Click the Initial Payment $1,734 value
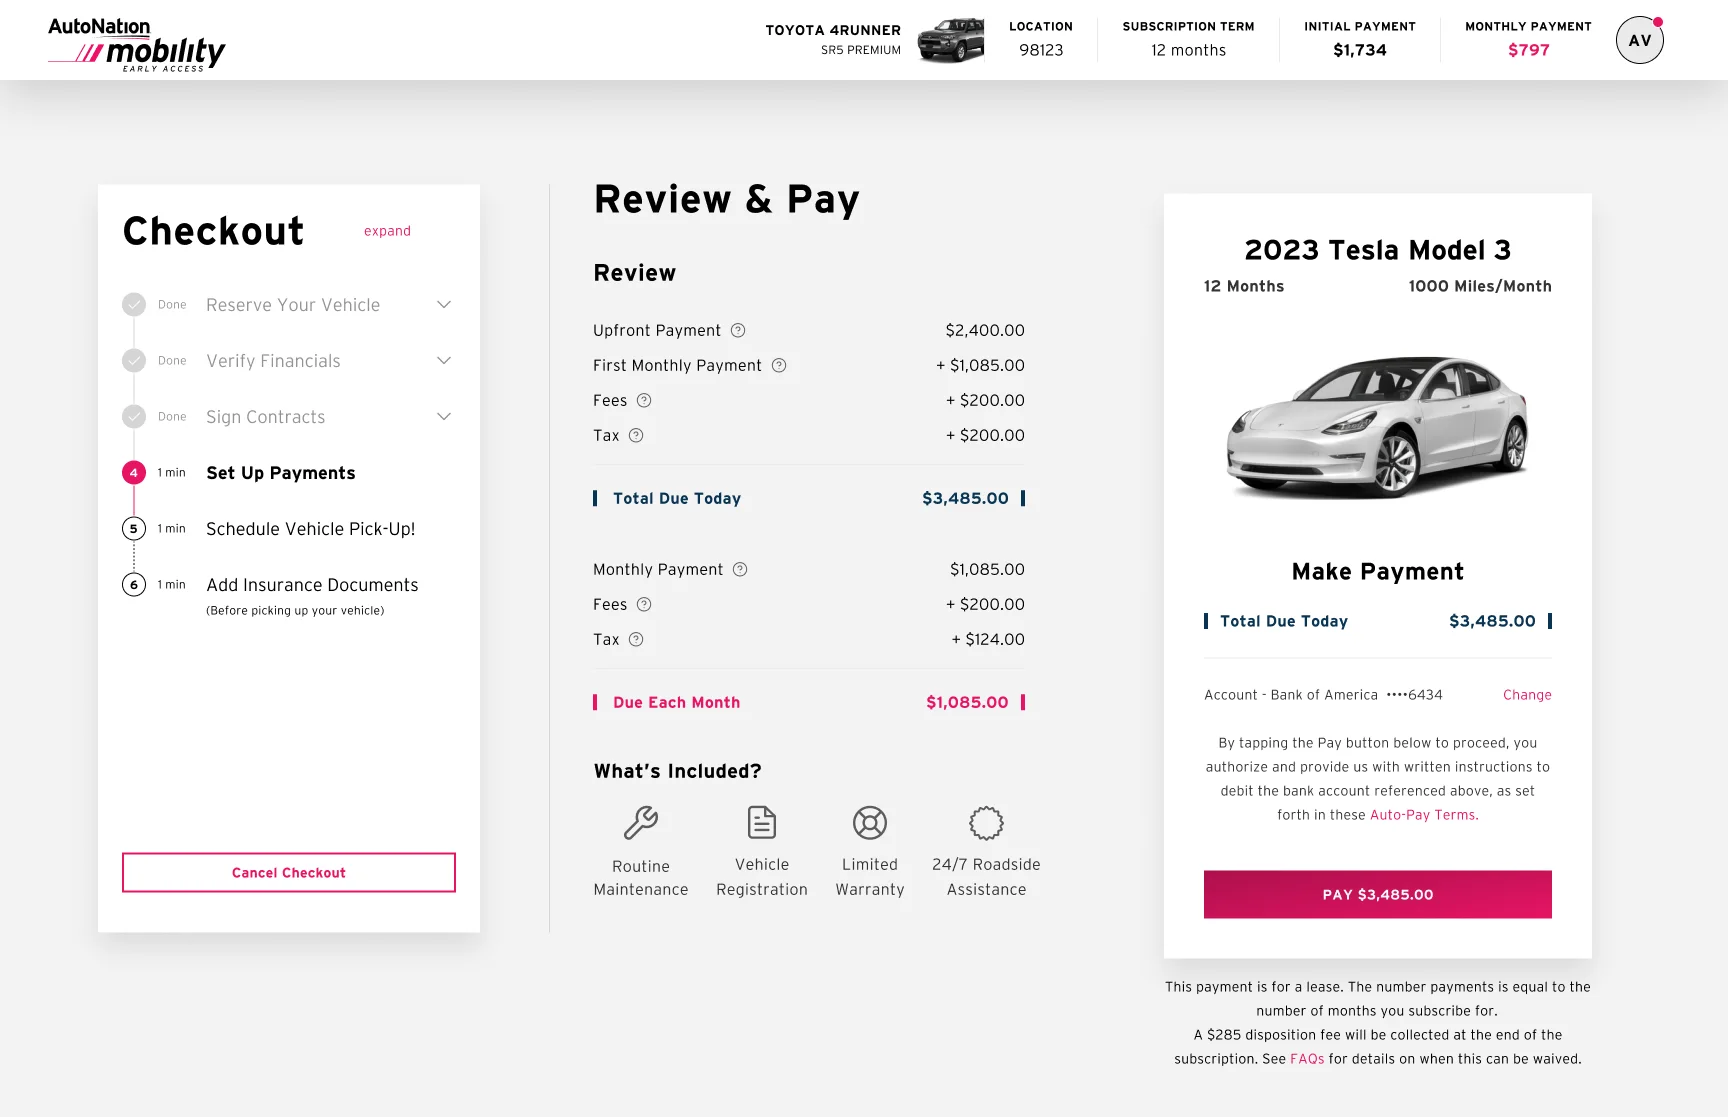The image size is (1728, 1117). [1360, 51]
